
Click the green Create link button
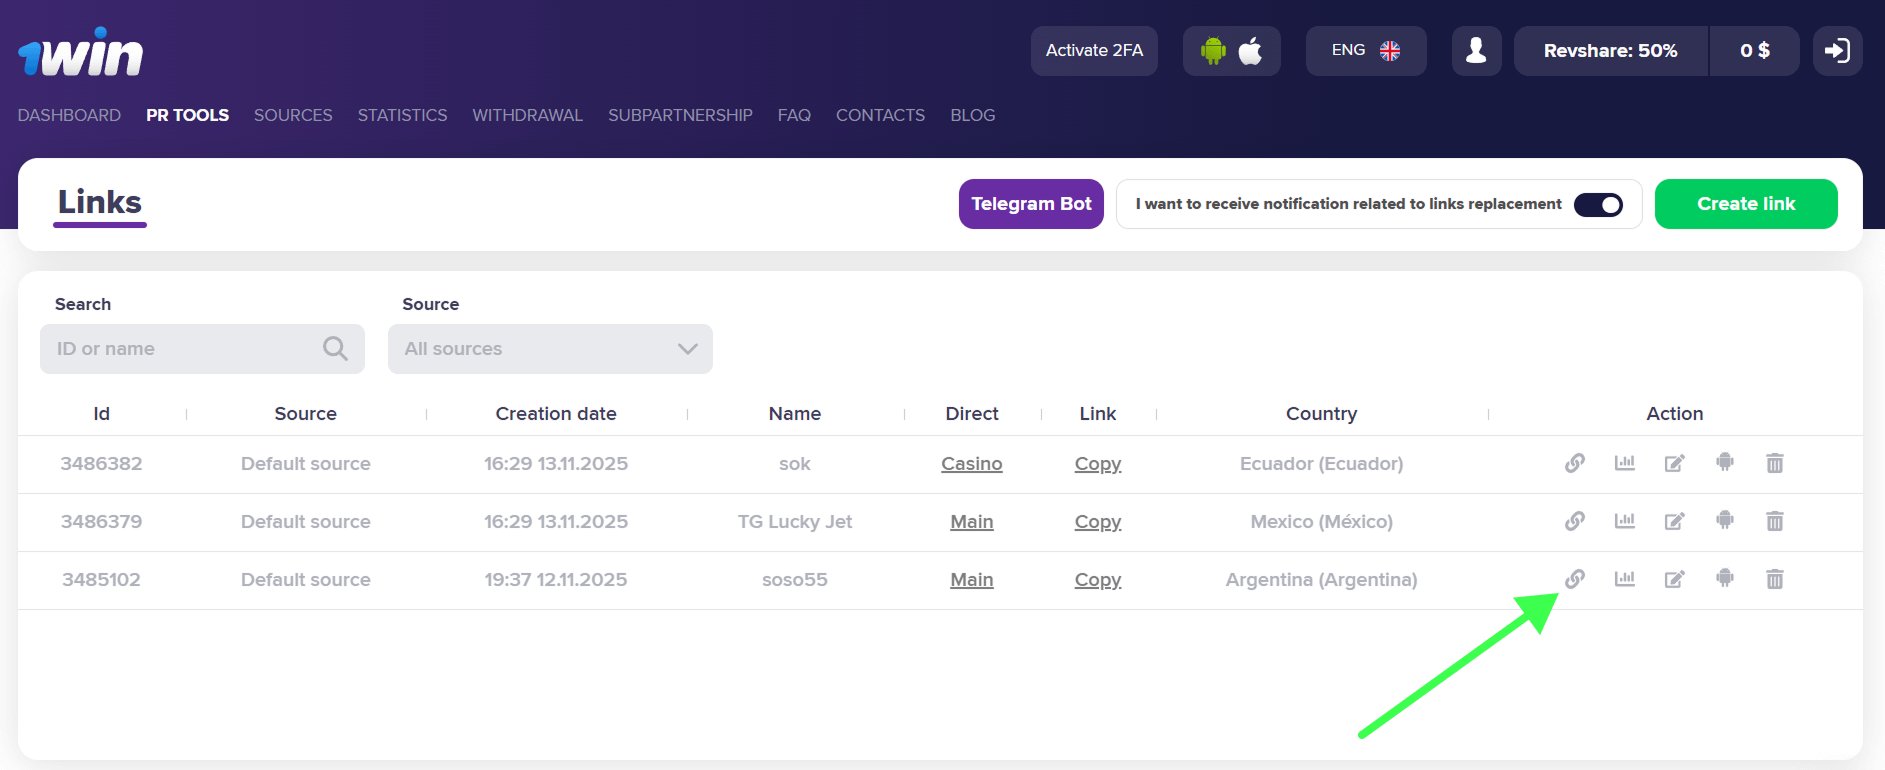point(1745,204)
